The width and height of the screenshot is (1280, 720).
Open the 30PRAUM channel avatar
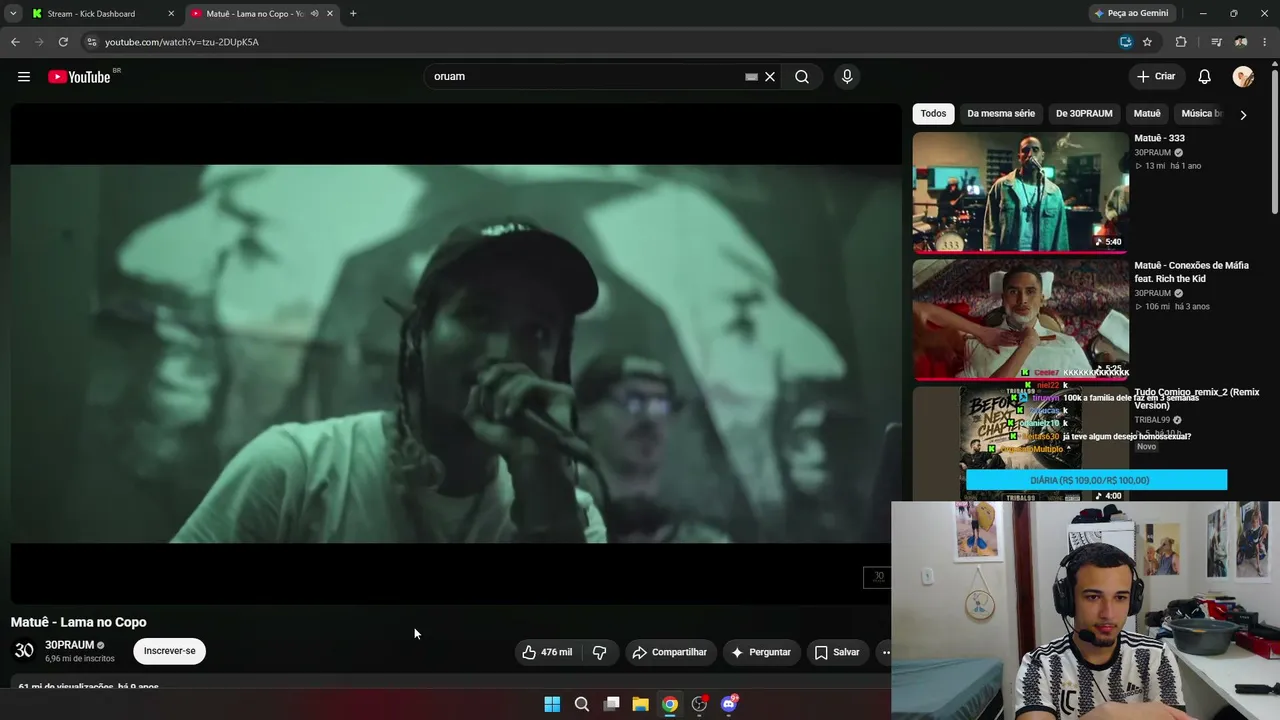click(x=24, y=651)
